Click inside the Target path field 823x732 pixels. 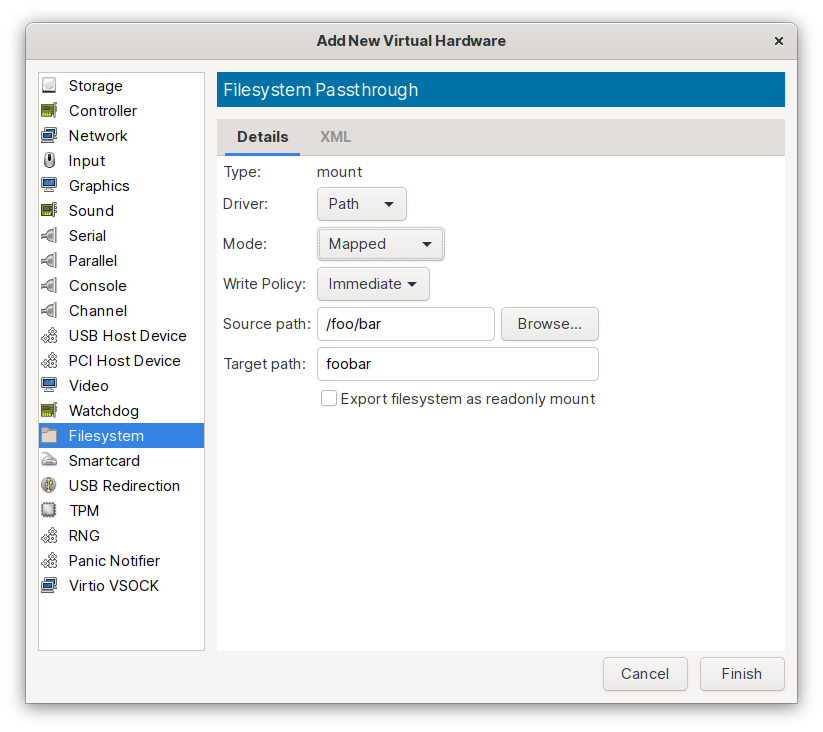click(x=457, y=364)
